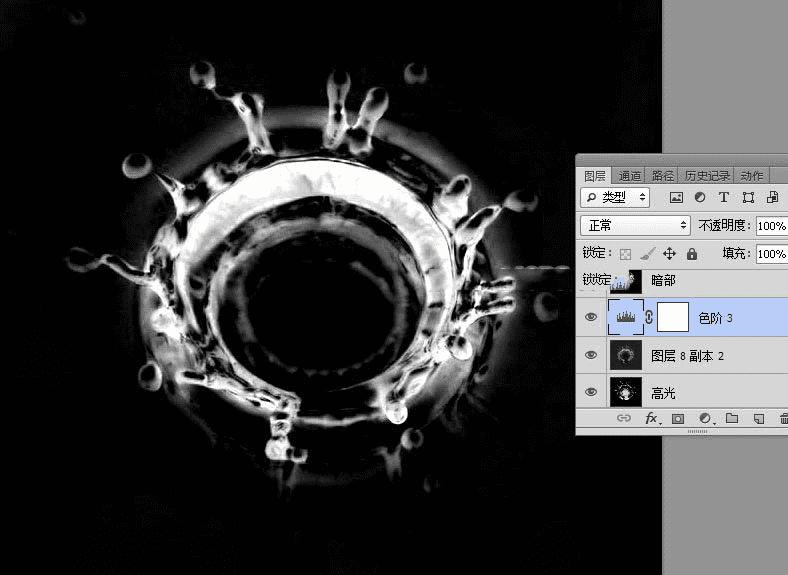The width and height of the screenshot is (788, 575).
Task: Click the white layer mask thumbnail of 色阶 3
Action: [x=673, y=318]
